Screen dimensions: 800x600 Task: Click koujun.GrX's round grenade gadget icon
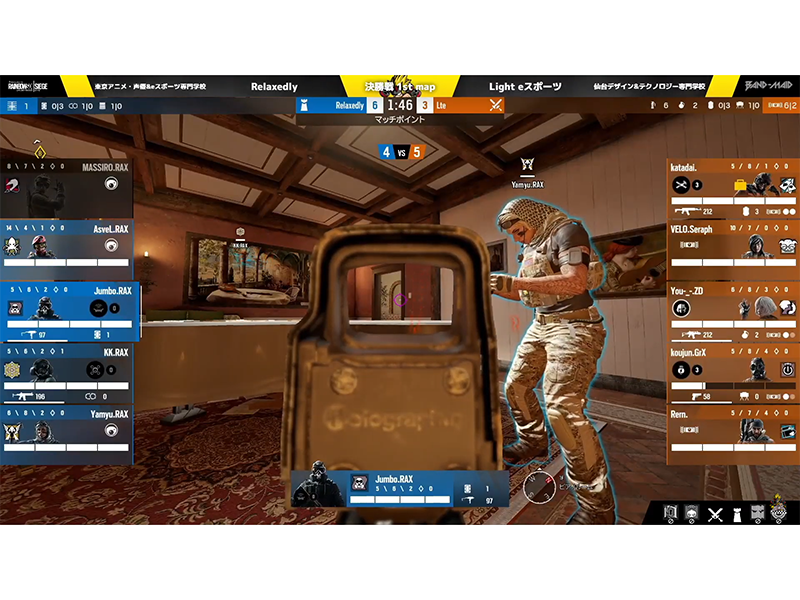681,369
